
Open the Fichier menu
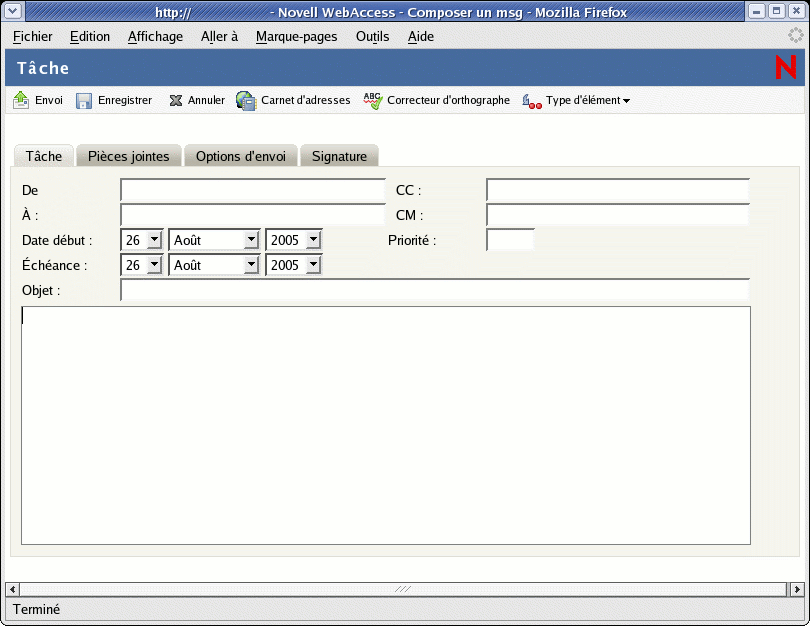pyautogui.click(x=33, y=37)
